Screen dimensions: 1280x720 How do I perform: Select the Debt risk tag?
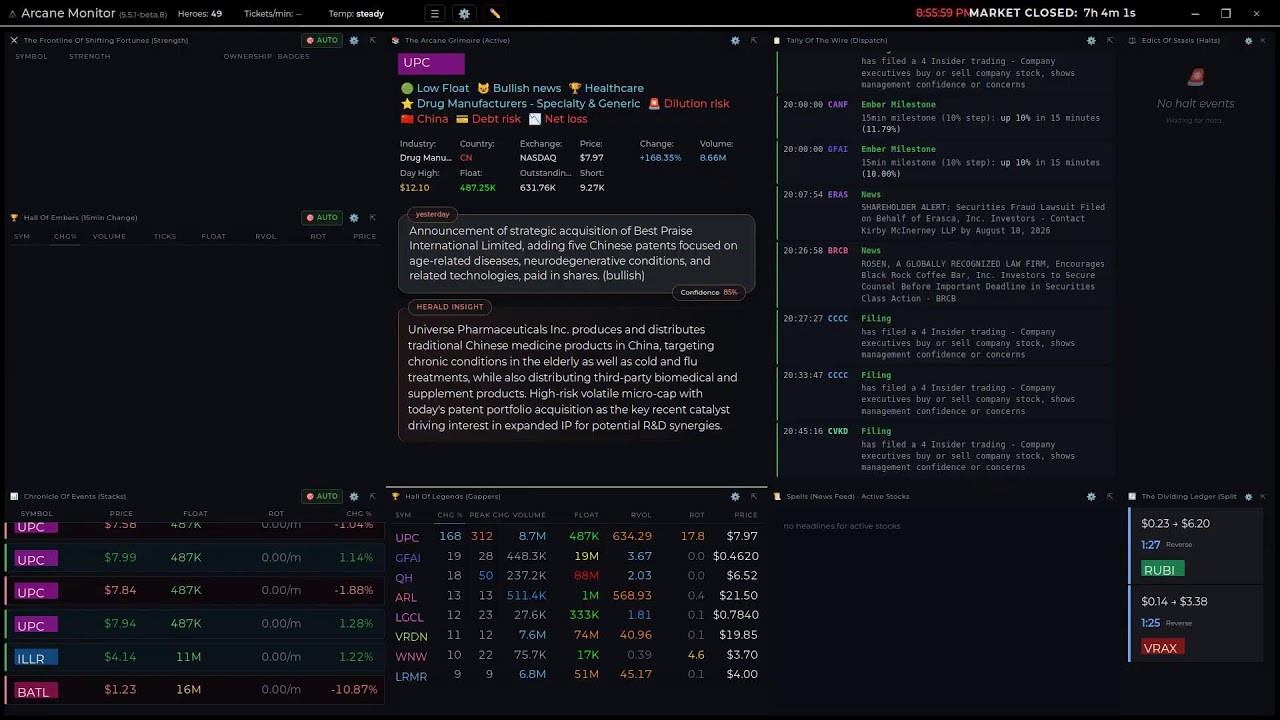click(488, 119)
